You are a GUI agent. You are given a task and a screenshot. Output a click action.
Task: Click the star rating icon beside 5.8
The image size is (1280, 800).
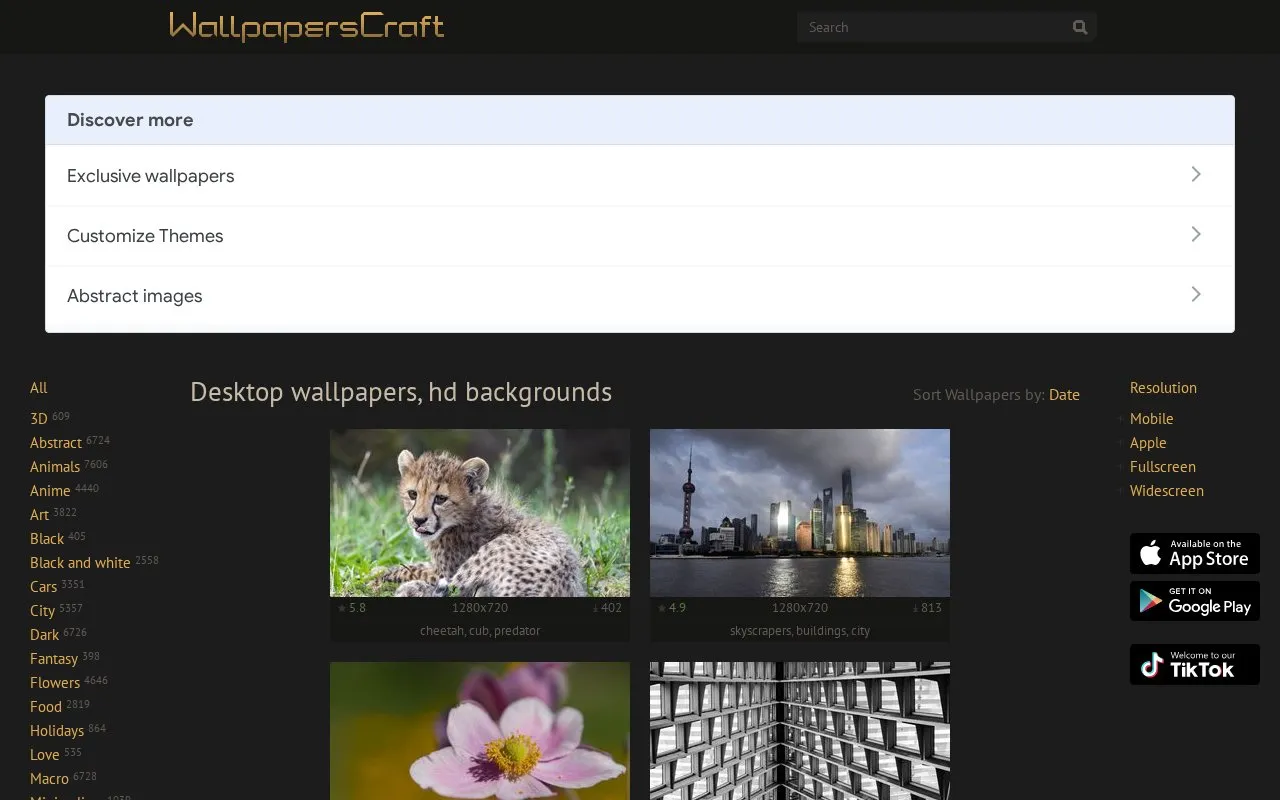(x=342, y=608)
